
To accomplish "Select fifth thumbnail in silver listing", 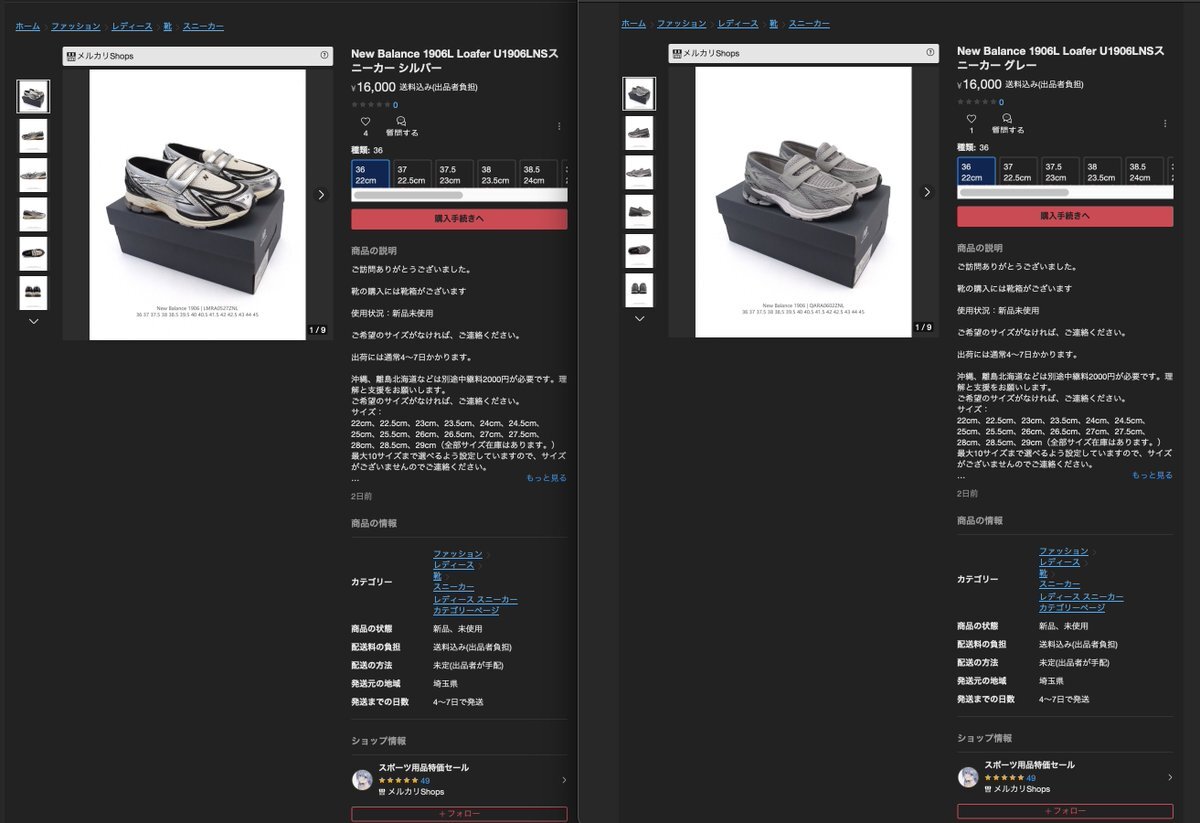I will pyautogui.click(x=33, y=254).
